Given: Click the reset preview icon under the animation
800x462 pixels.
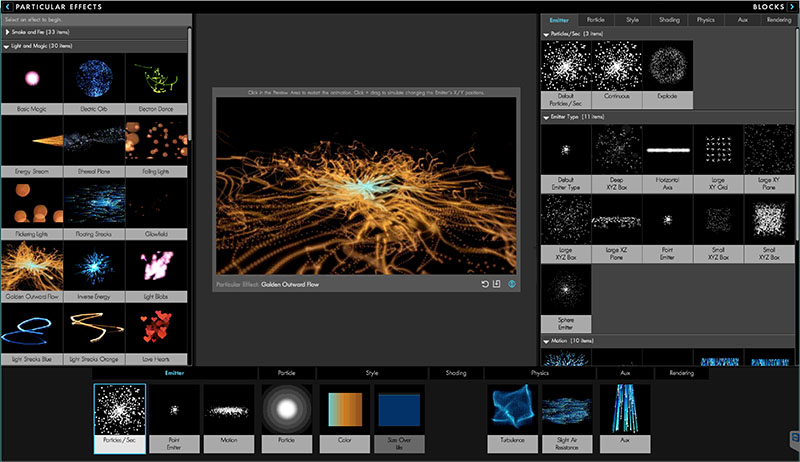Looking at the screenshot, I should click(x=484, y=284).
